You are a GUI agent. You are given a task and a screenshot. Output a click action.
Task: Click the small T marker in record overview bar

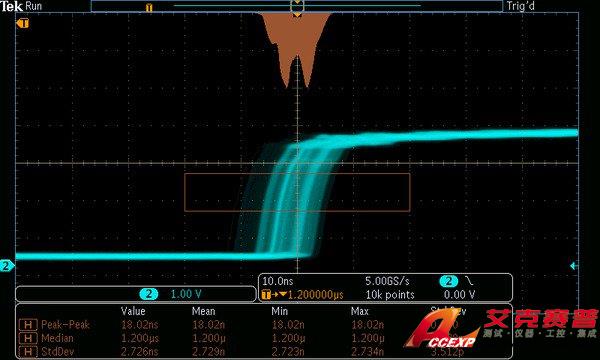point(149,7)
